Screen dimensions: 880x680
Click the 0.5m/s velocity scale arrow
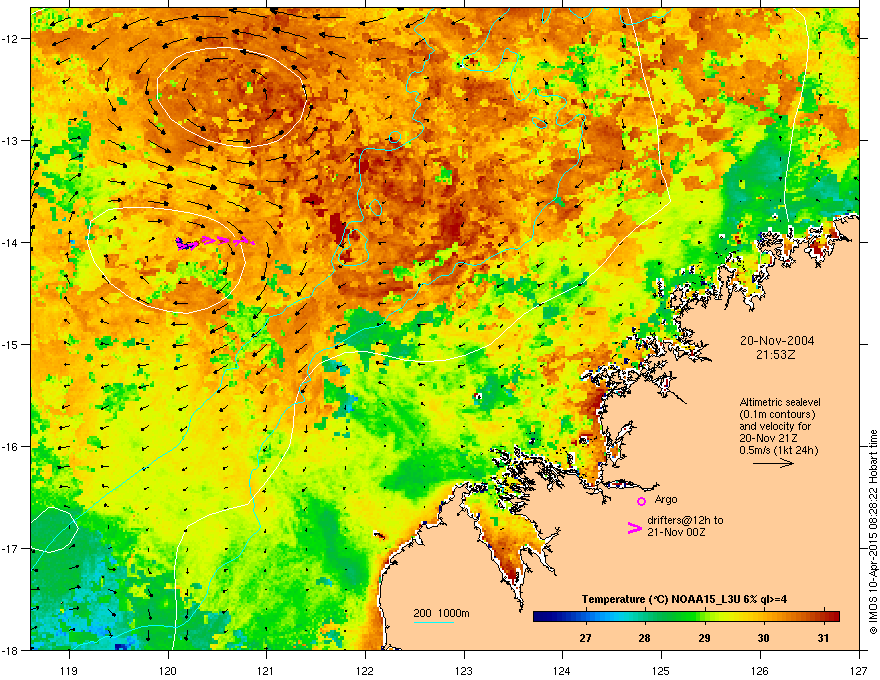pyautogui.click(x=773, y=463)
